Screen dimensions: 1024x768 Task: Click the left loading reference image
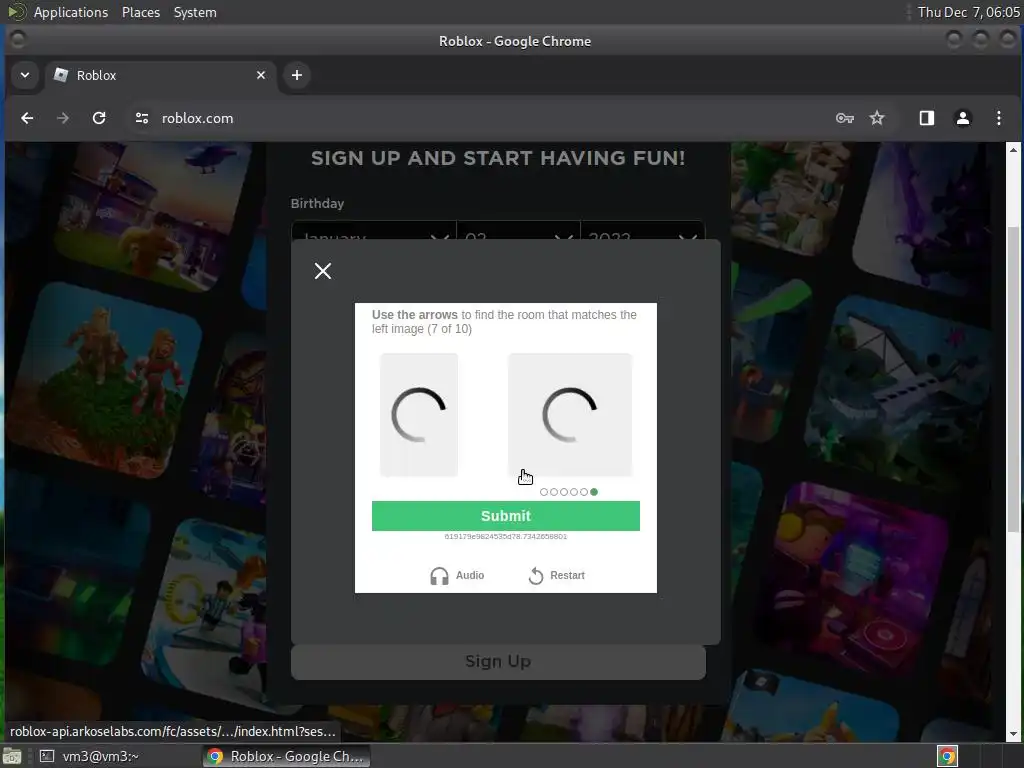click(419, 415)
